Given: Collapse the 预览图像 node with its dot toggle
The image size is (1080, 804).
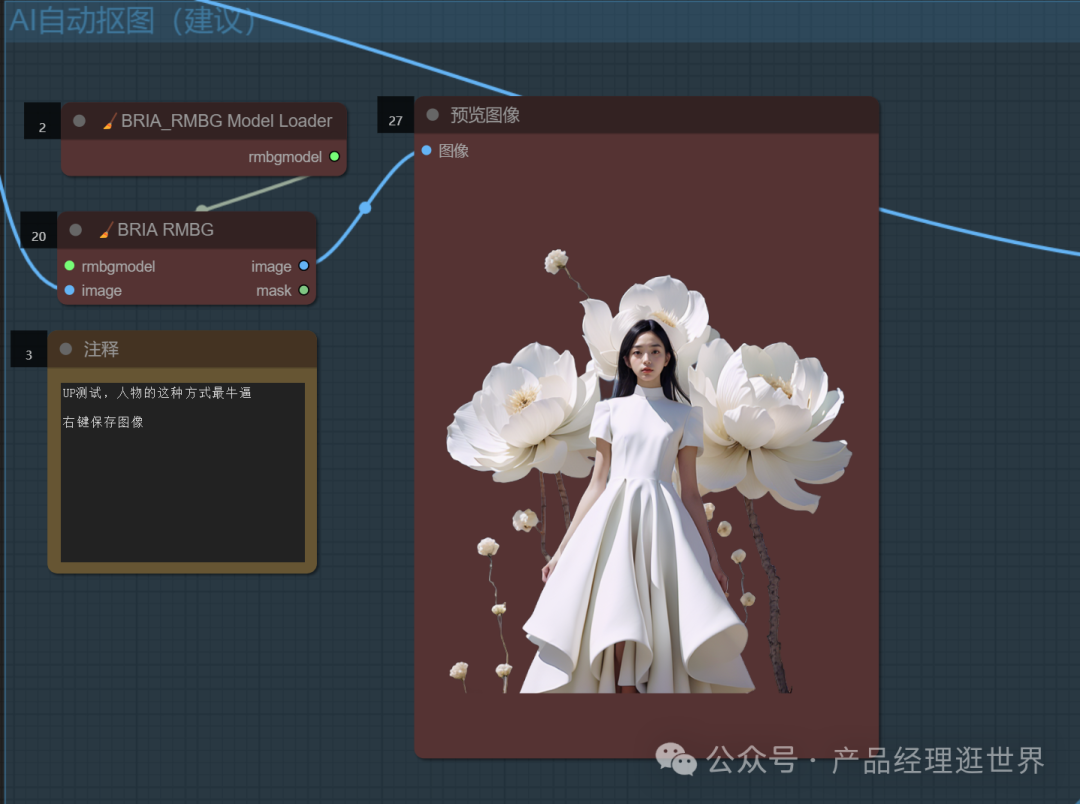Looking at the screenshot, I should (432, 114).
